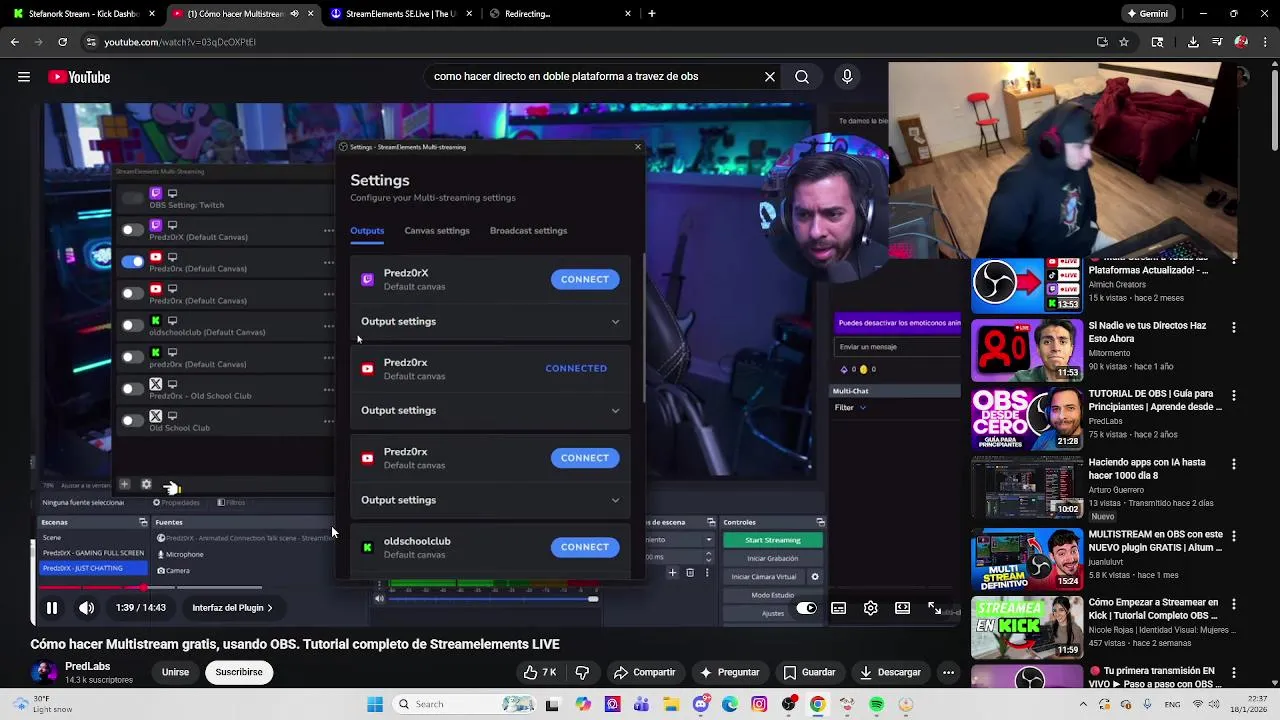Click the Compartir share button
Image resolution: width=1280 pixels, height=720 pixels.
(x=644, y=672)
